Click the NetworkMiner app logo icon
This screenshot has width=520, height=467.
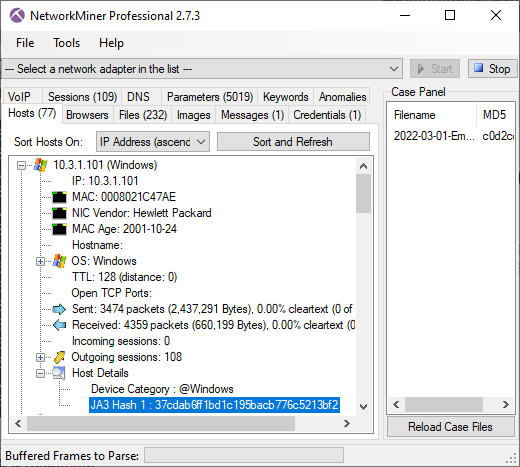(17, 15)
